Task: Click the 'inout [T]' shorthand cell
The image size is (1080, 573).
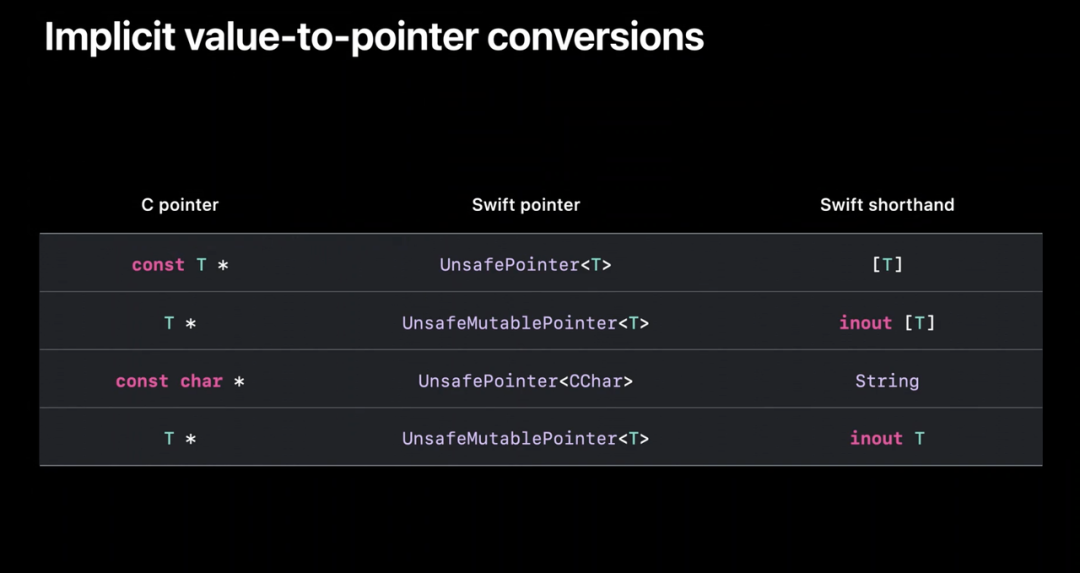Action: [x=887, y=323]
